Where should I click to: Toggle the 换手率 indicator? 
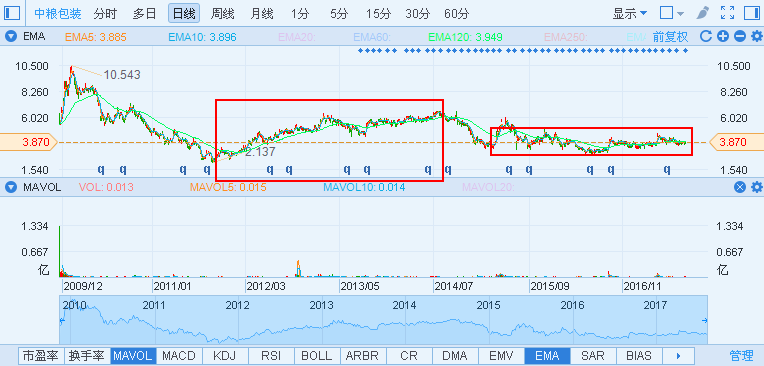click(87, 356)
